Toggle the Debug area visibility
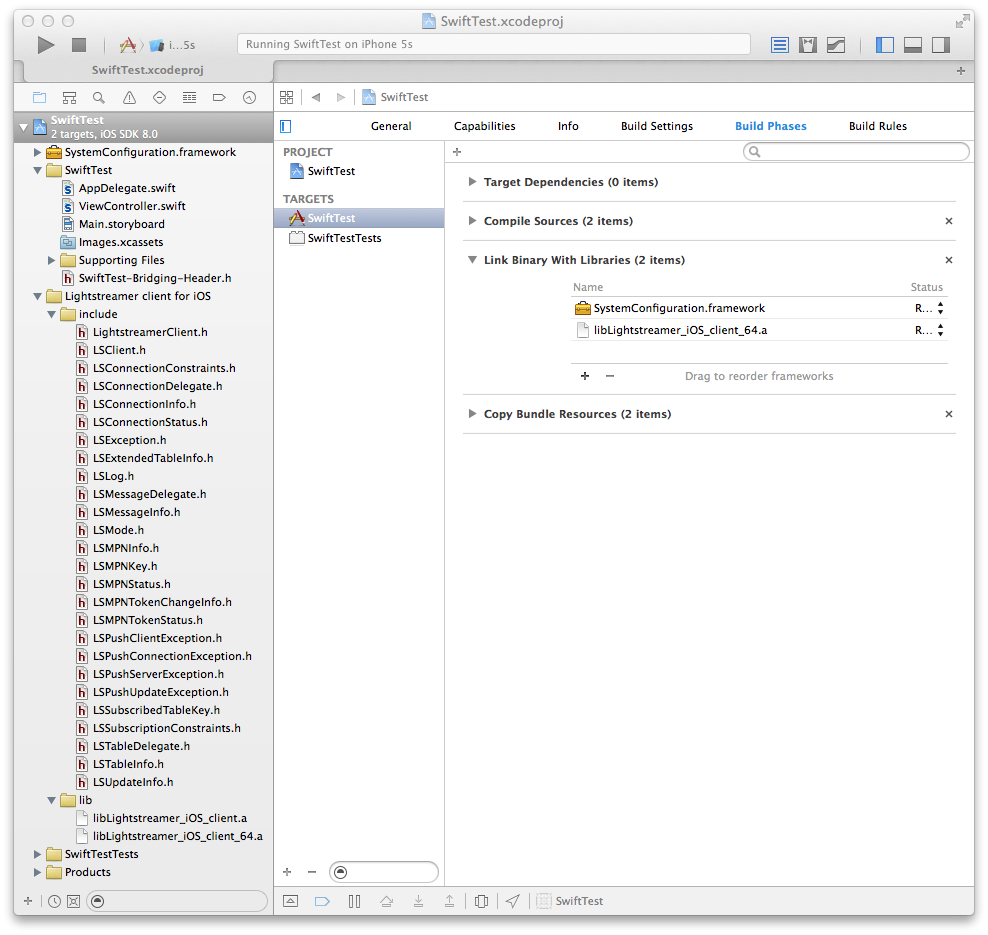 click(913, 45)
